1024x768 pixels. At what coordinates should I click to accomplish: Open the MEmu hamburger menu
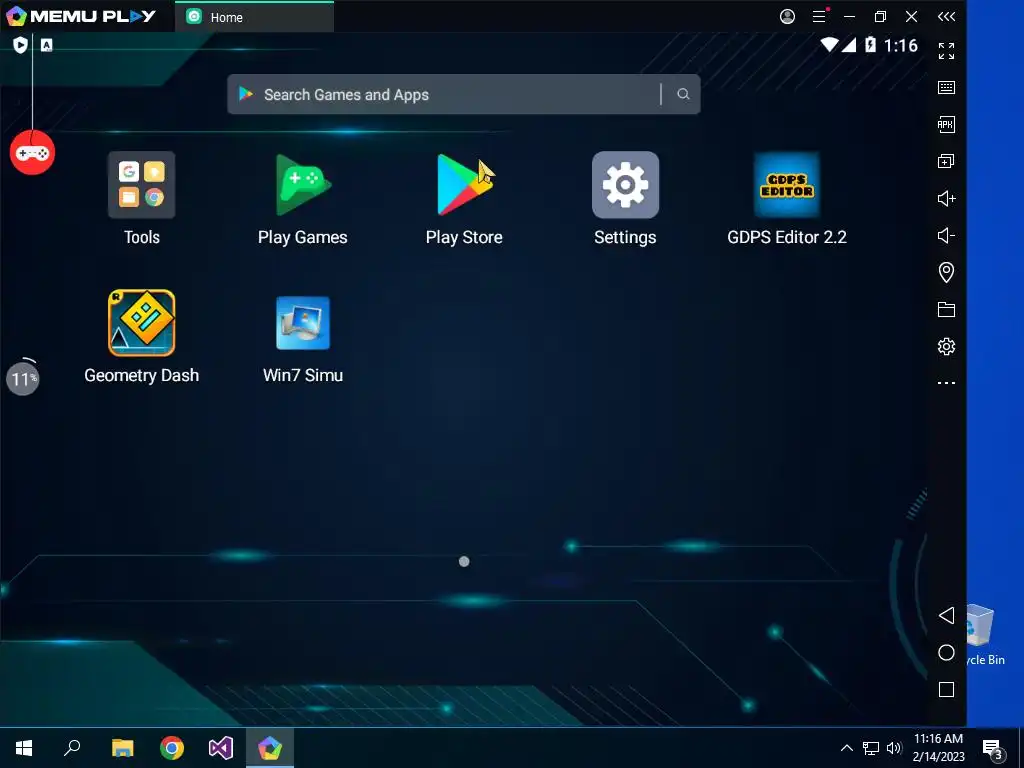coord(819,16)
